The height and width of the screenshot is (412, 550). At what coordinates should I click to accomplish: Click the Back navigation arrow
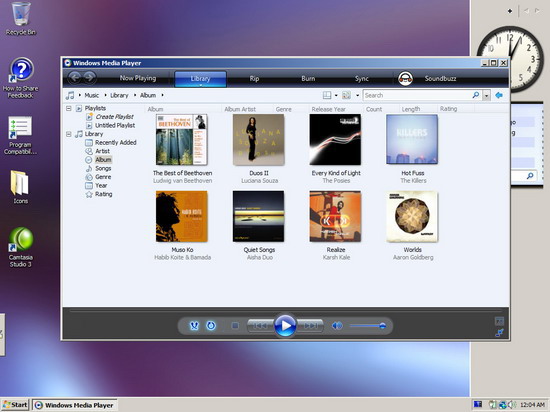click(x=74, y=77)
